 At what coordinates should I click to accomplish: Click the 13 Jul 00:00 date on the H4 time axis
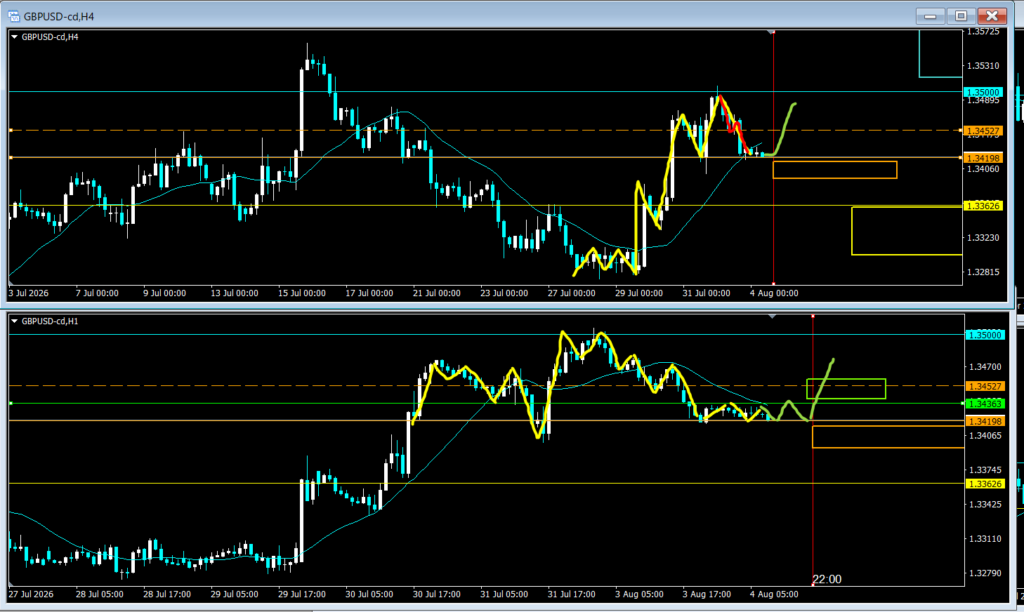[234, 293]
